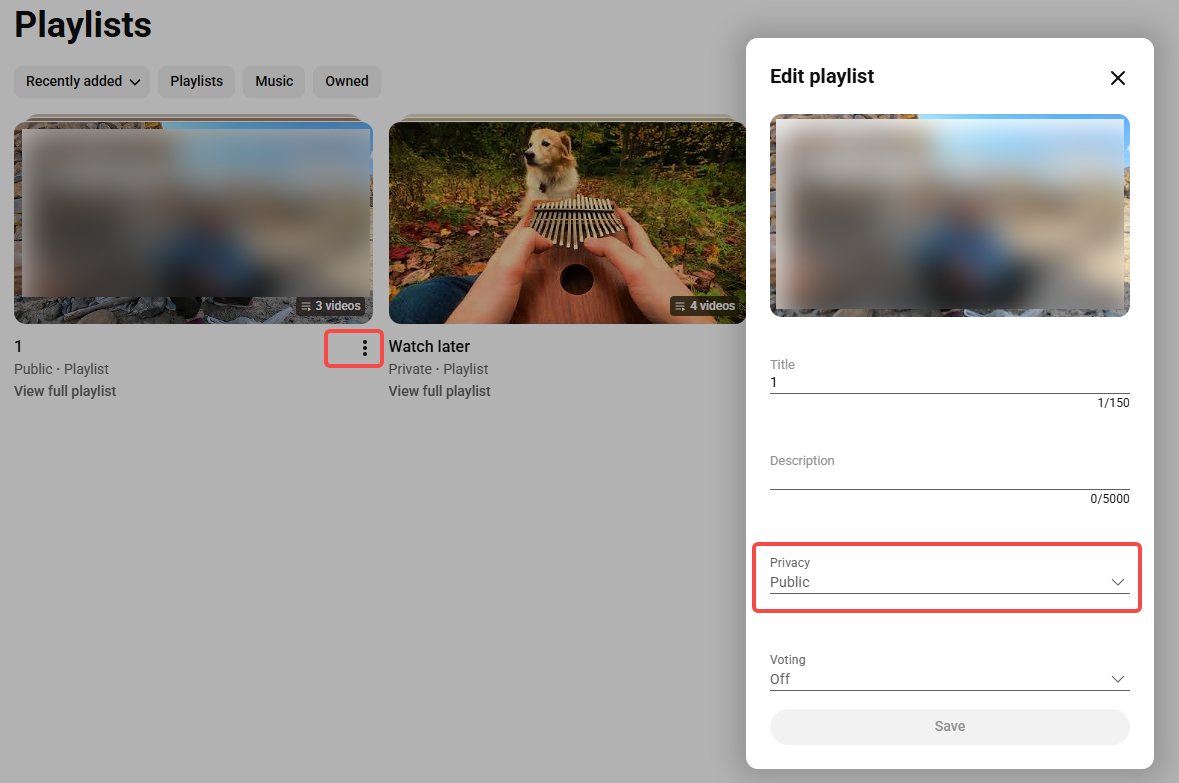Click the playlist title 1 under thumbnail
This screenshot has width=1179, height=783.
point(18,347)
